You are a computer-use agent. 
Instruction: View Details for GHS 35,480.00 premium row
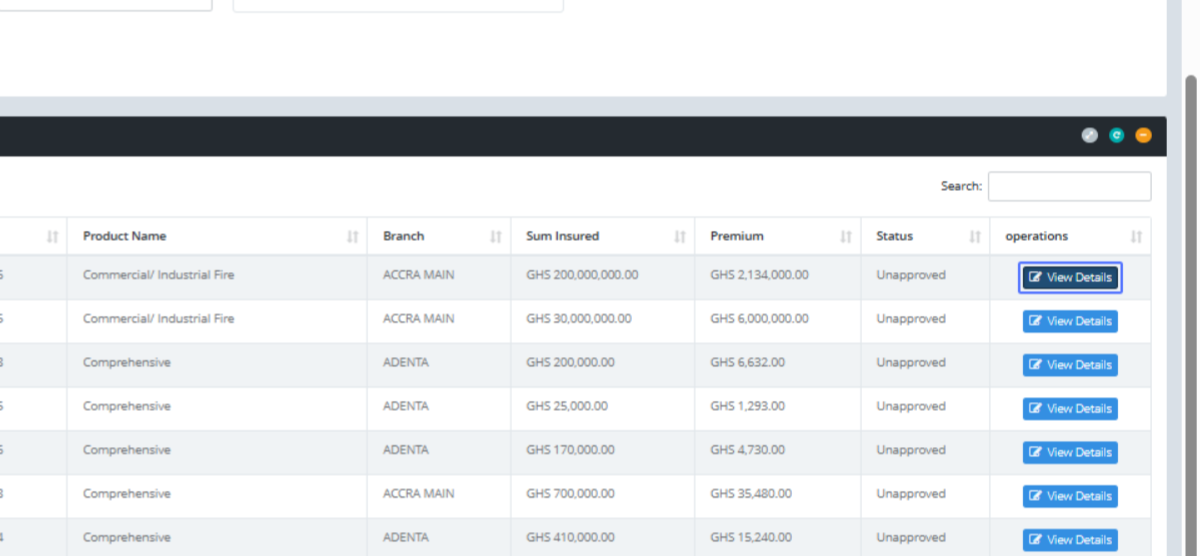click(1070, 496)
